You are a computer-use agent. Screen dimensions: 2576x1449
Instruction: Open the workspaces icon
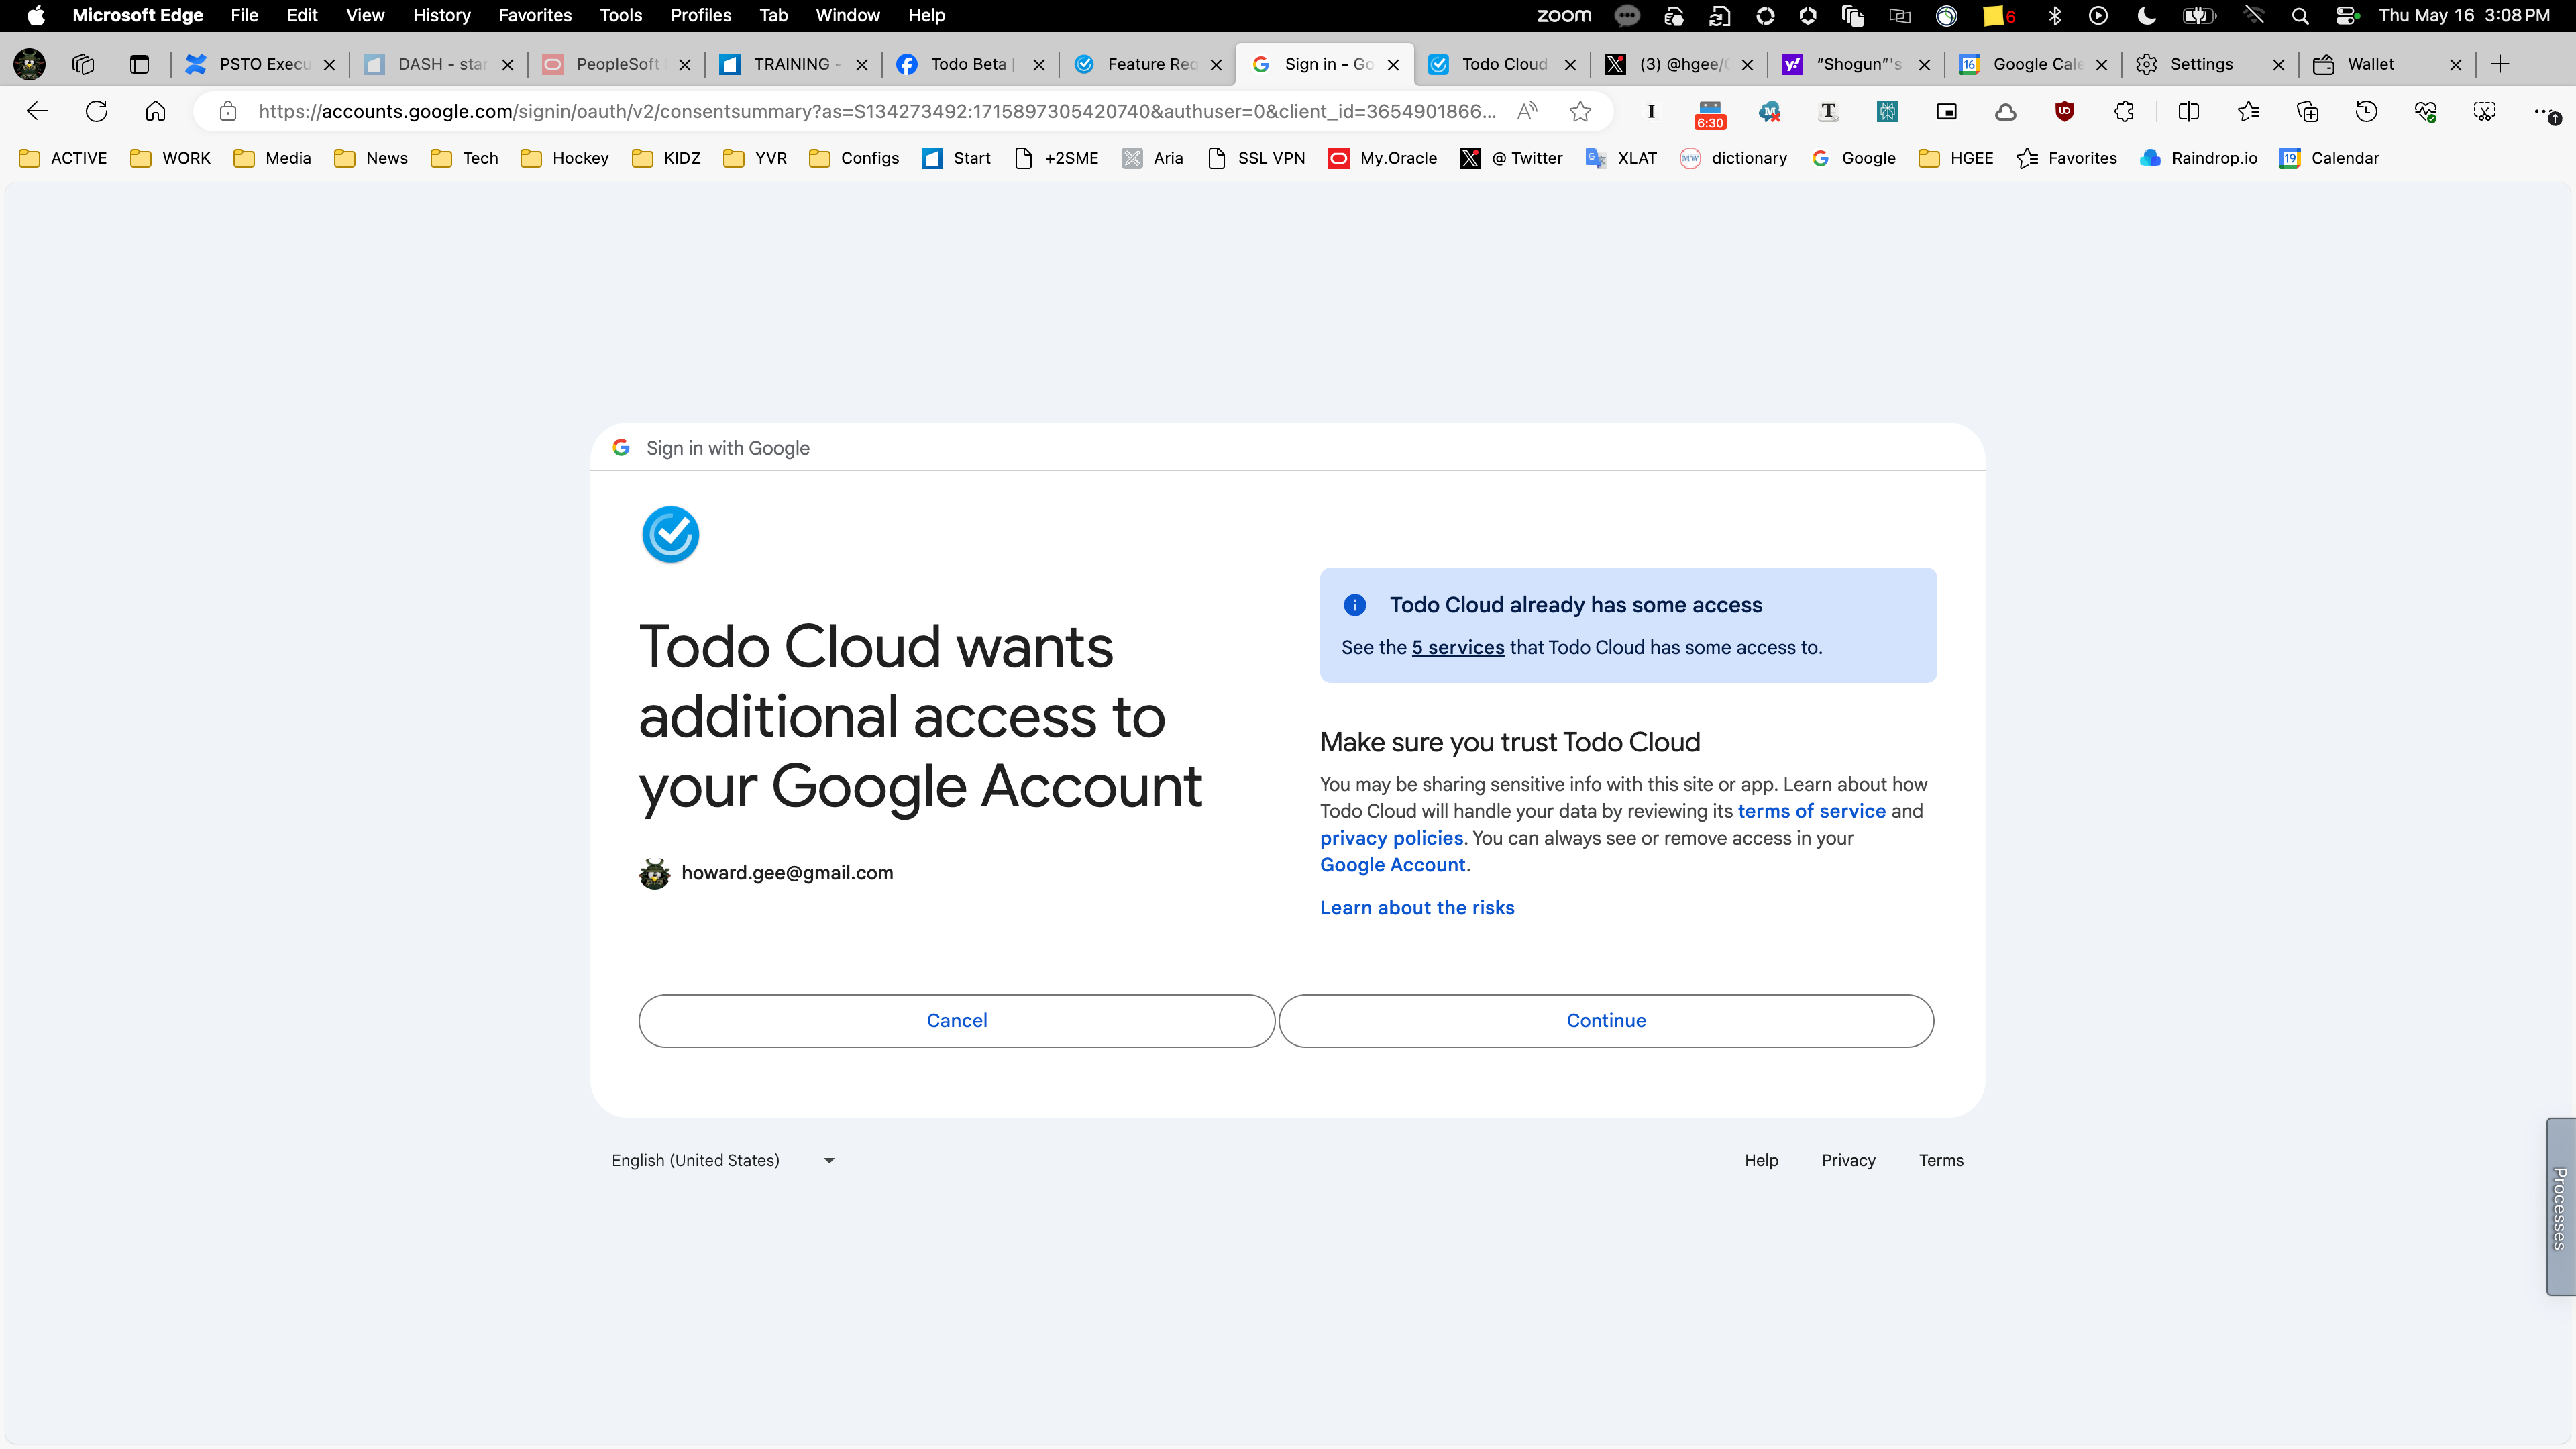(83, 64)
